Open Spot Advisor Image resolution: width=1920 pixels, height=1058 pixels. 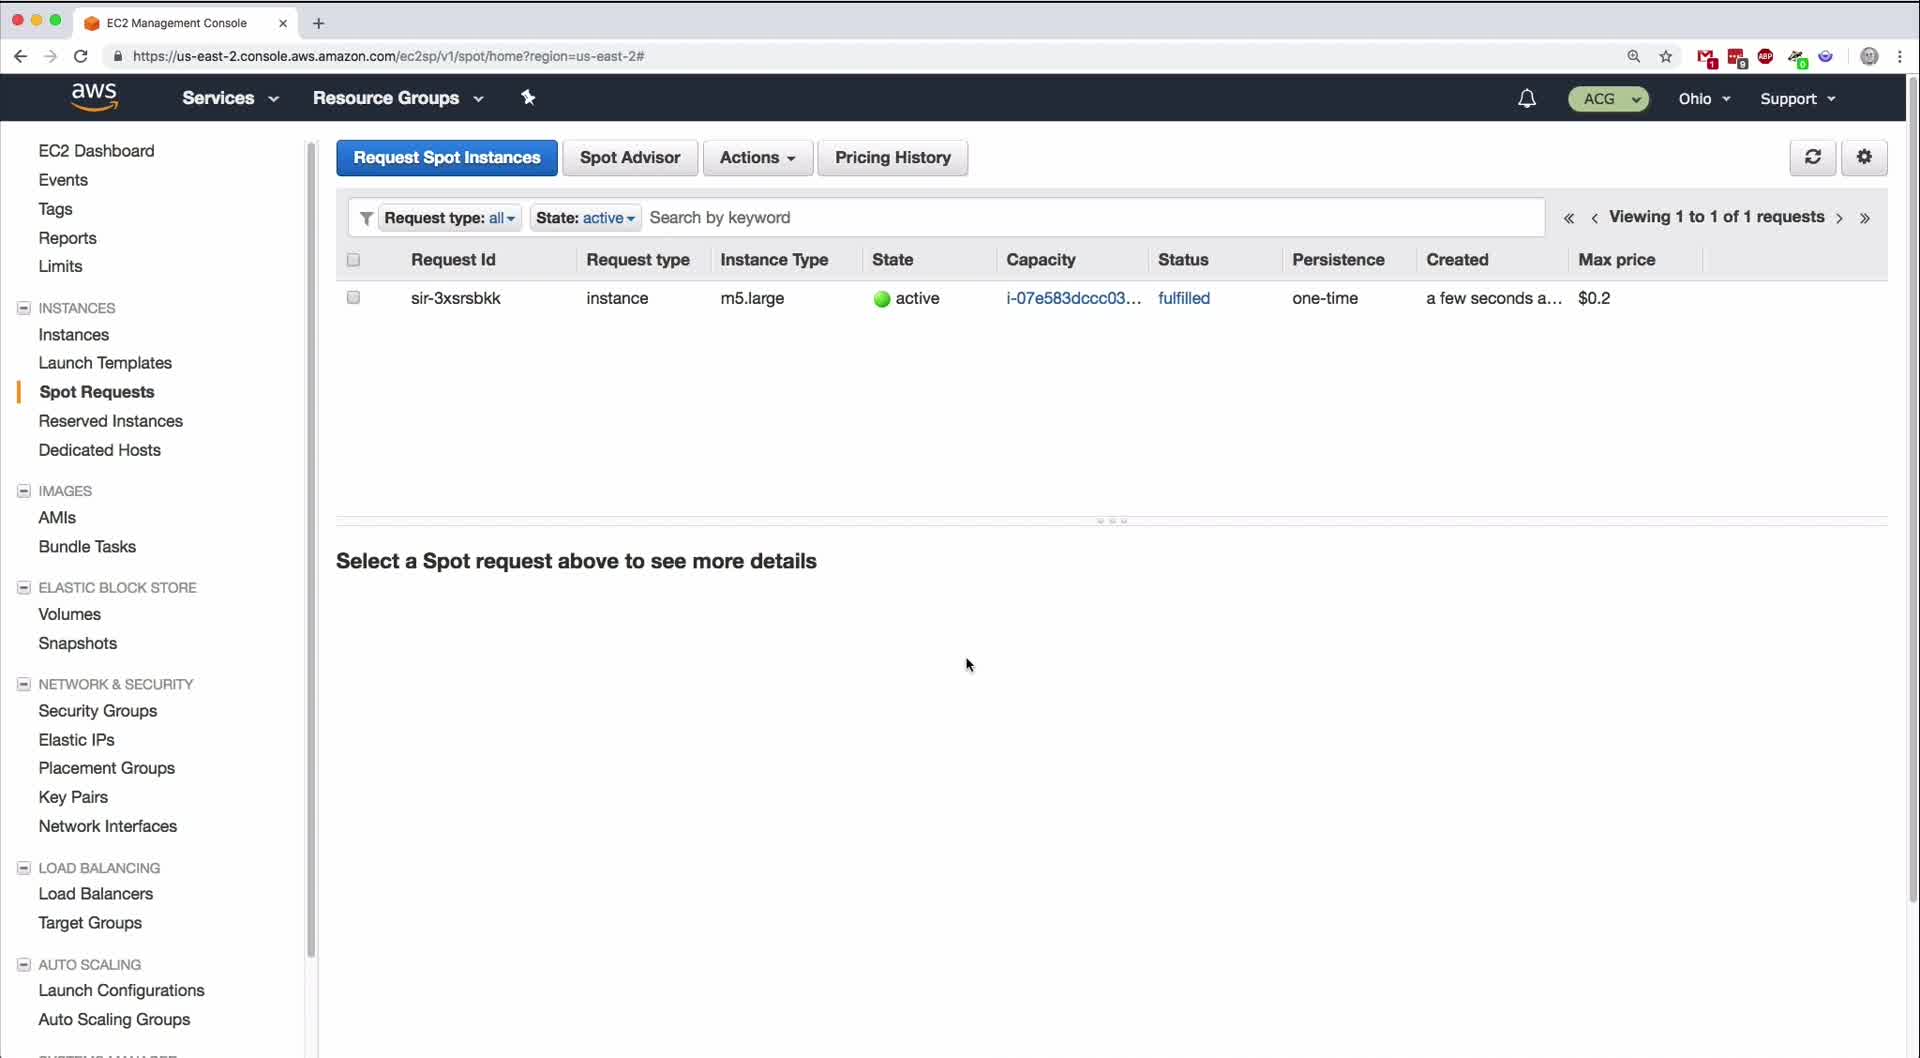(x=630, y=158)
